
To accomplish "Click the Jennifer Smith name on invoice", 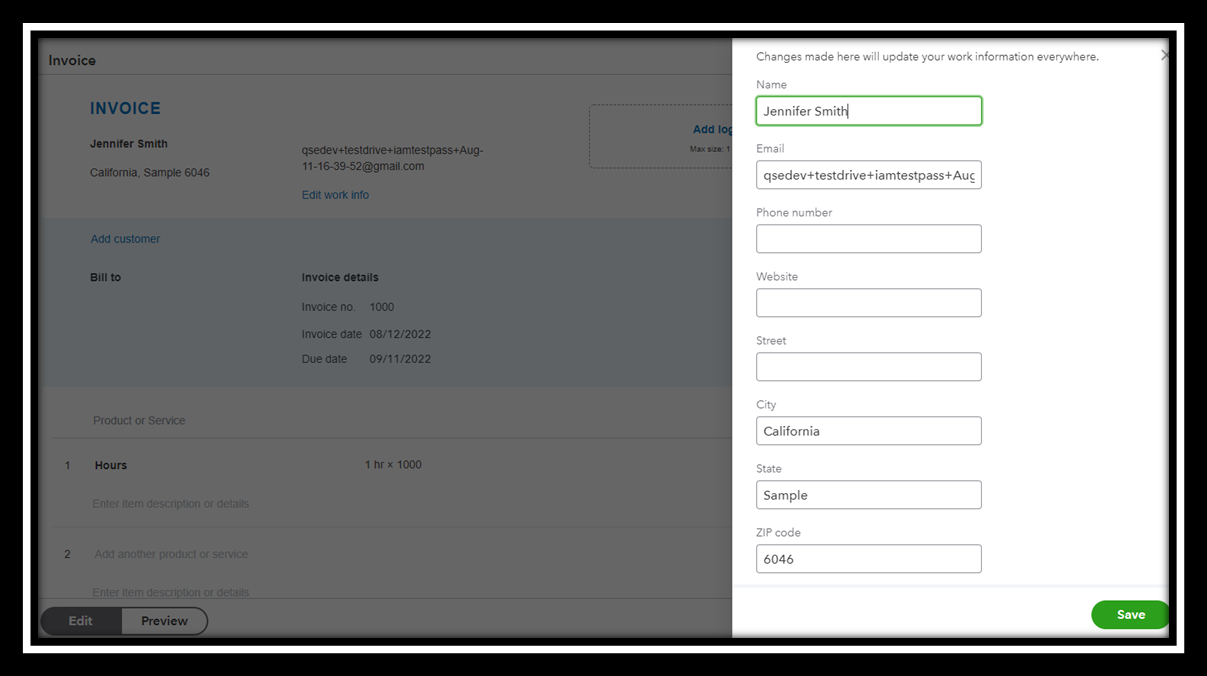I will 129,144.
